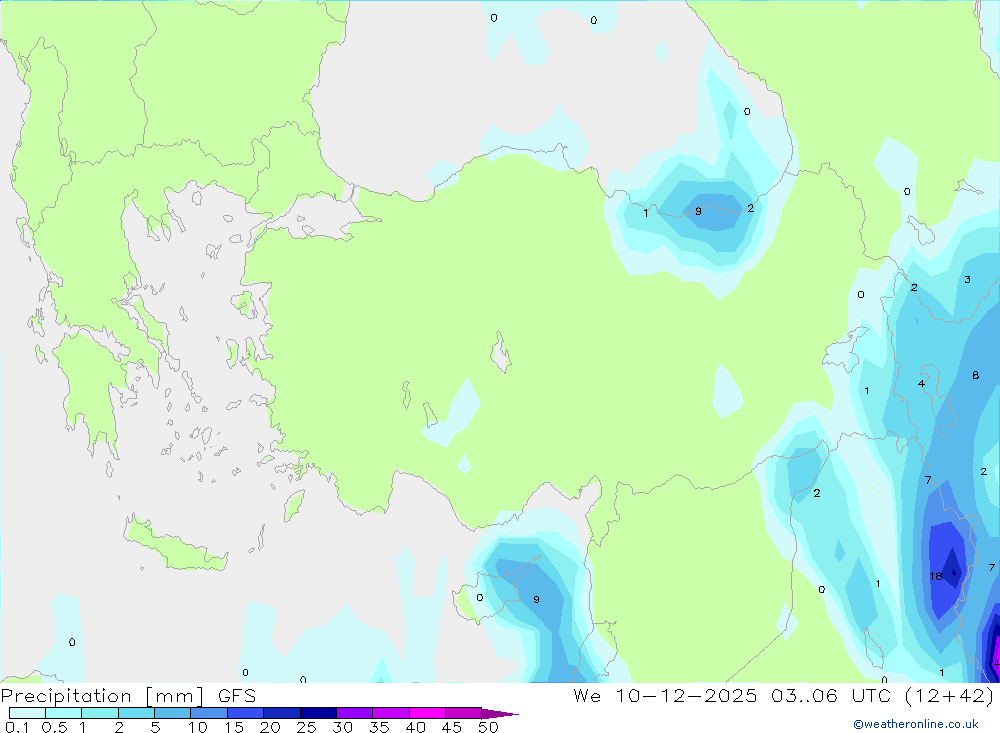Click the legend swatch between 0.1 and 0.5
The width and height of the screenshot is (1000, 733).
tap(27, 713)
